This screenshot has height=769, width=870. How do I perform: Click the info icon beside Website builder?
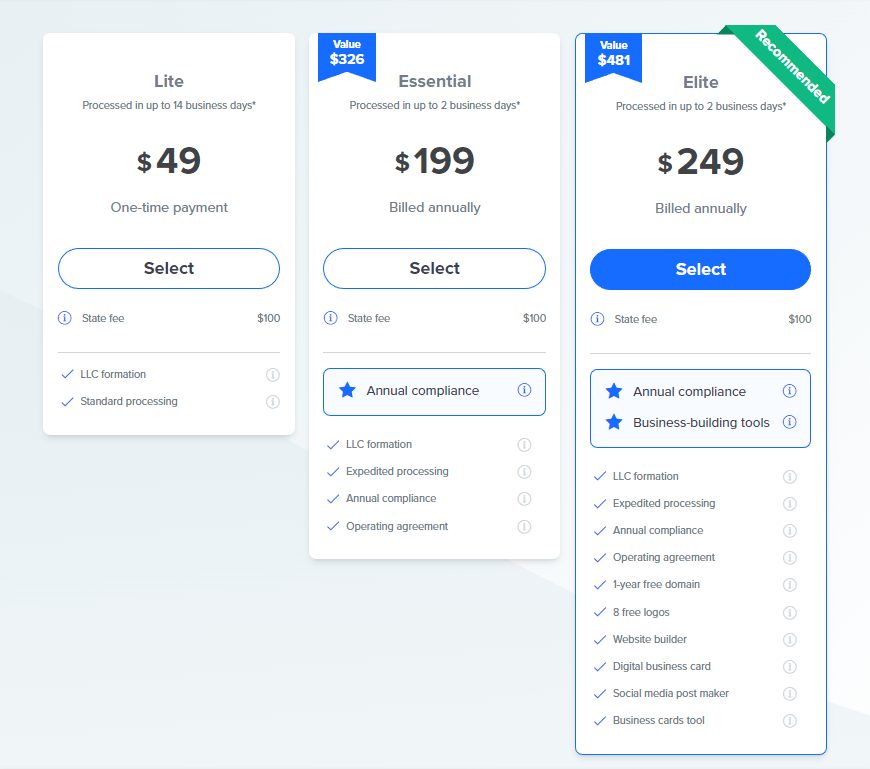789,639
